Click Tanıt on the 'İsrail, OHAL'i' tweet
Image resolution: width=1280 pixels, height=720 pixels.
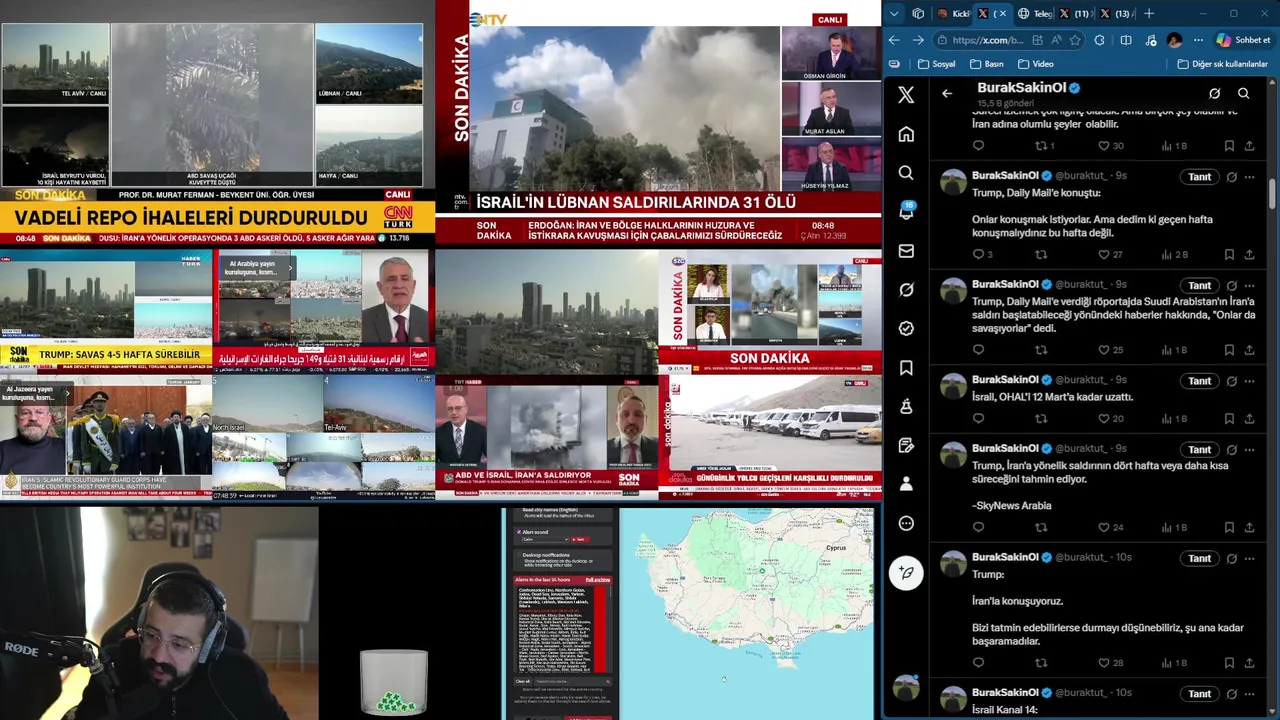(x=1199, y=381)
